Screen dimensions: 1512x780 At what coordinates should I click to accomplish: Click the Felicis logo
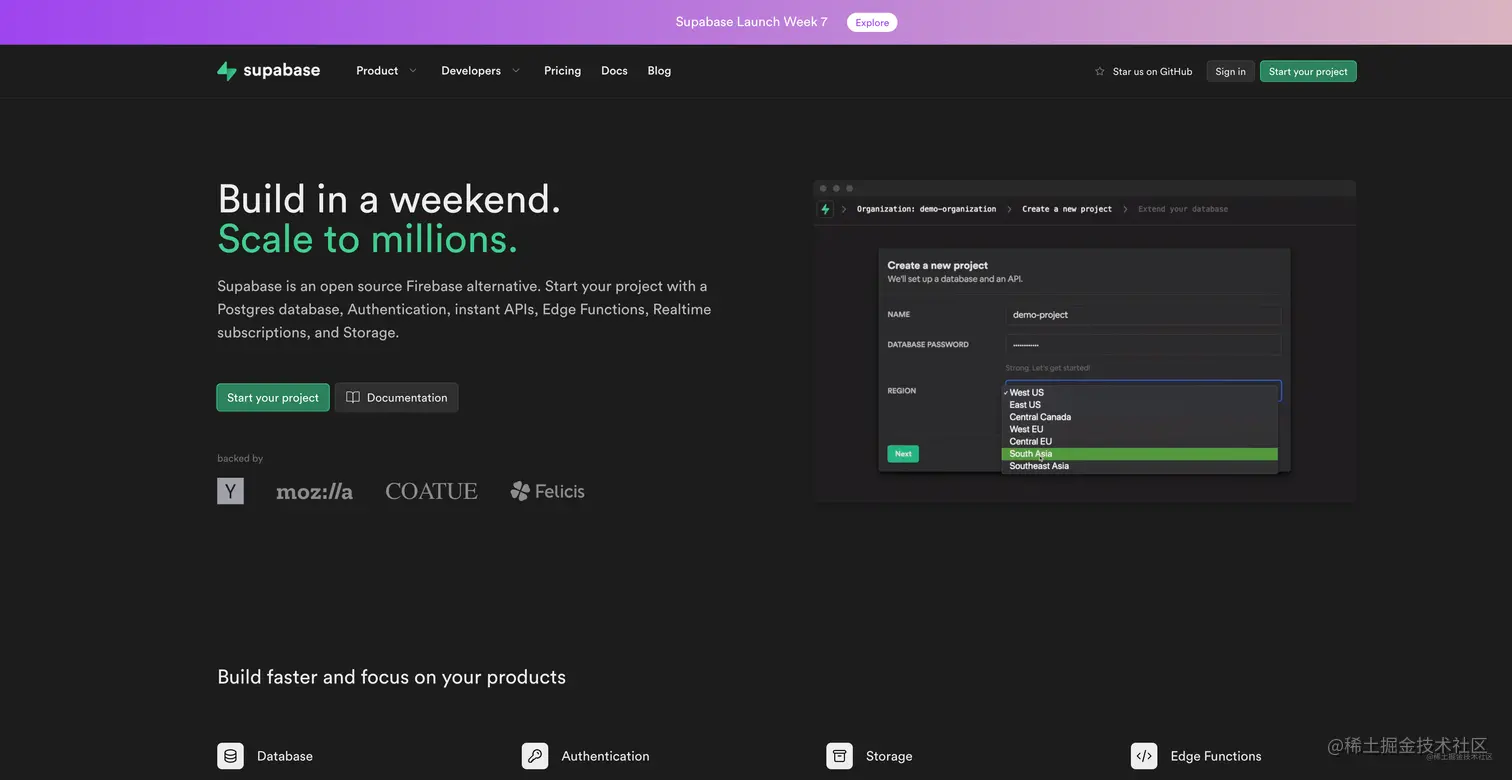click(547, 491)
